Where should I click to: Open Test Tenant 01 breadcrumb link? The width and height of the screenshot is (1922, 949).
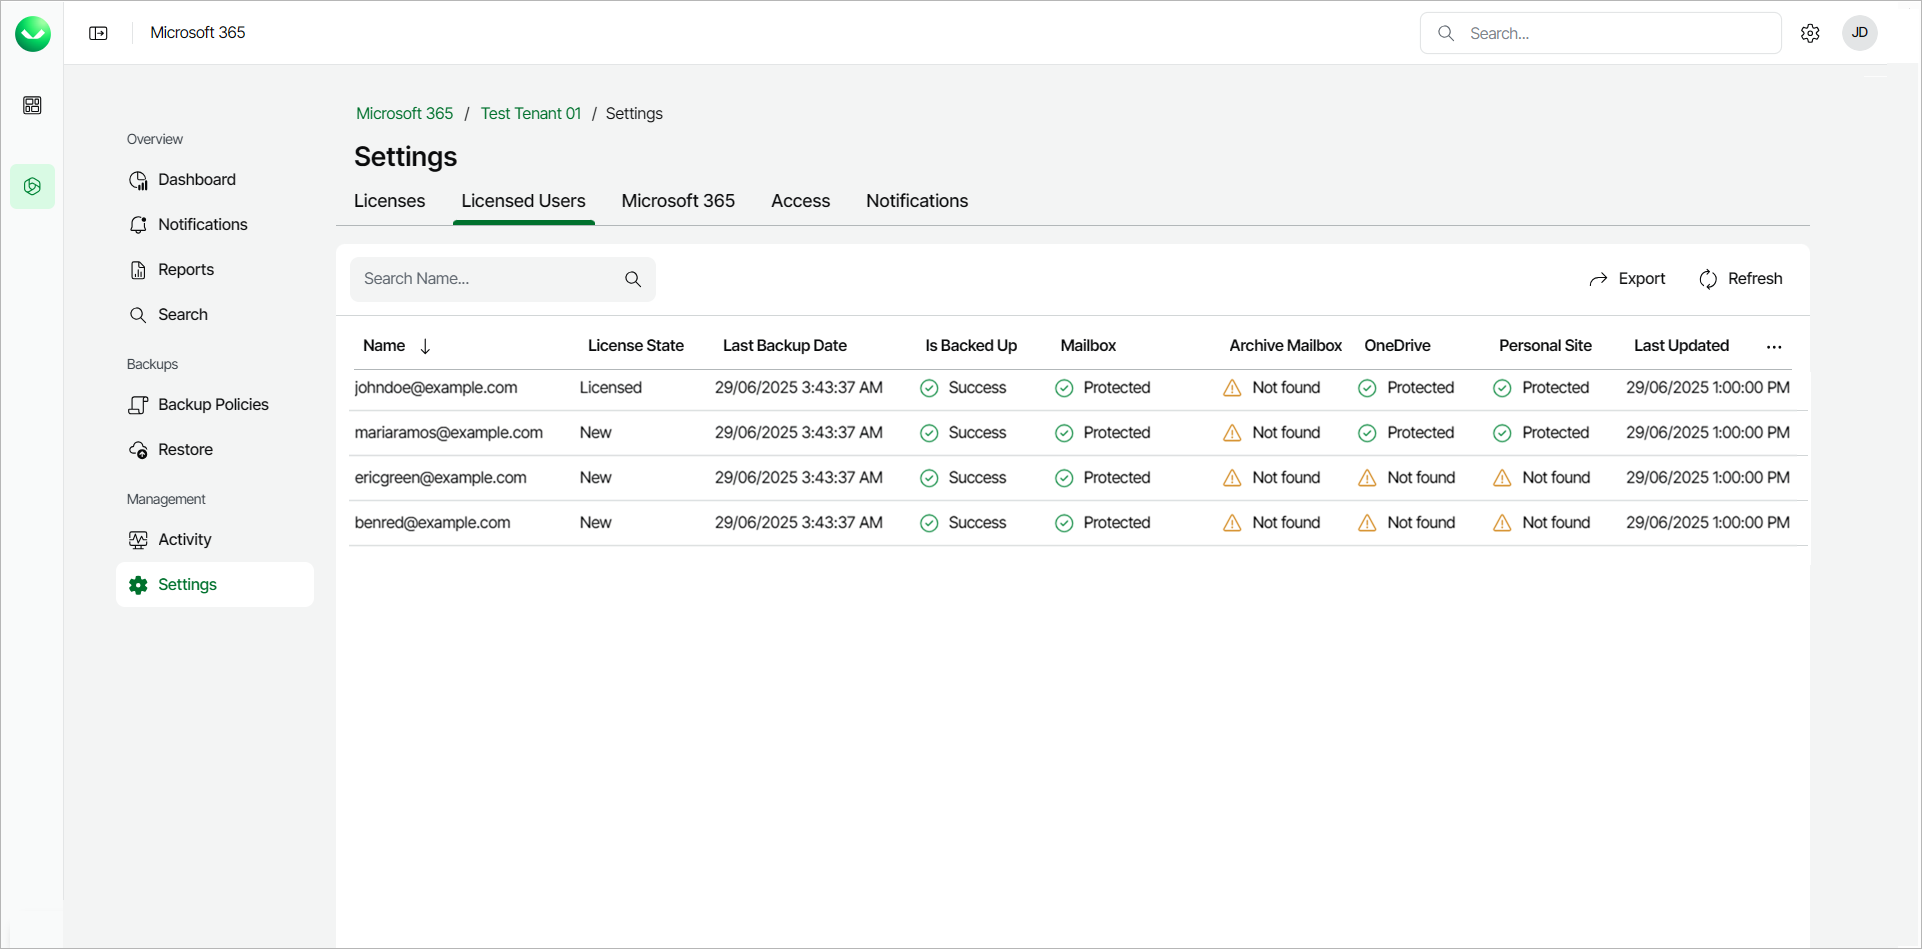530,114
